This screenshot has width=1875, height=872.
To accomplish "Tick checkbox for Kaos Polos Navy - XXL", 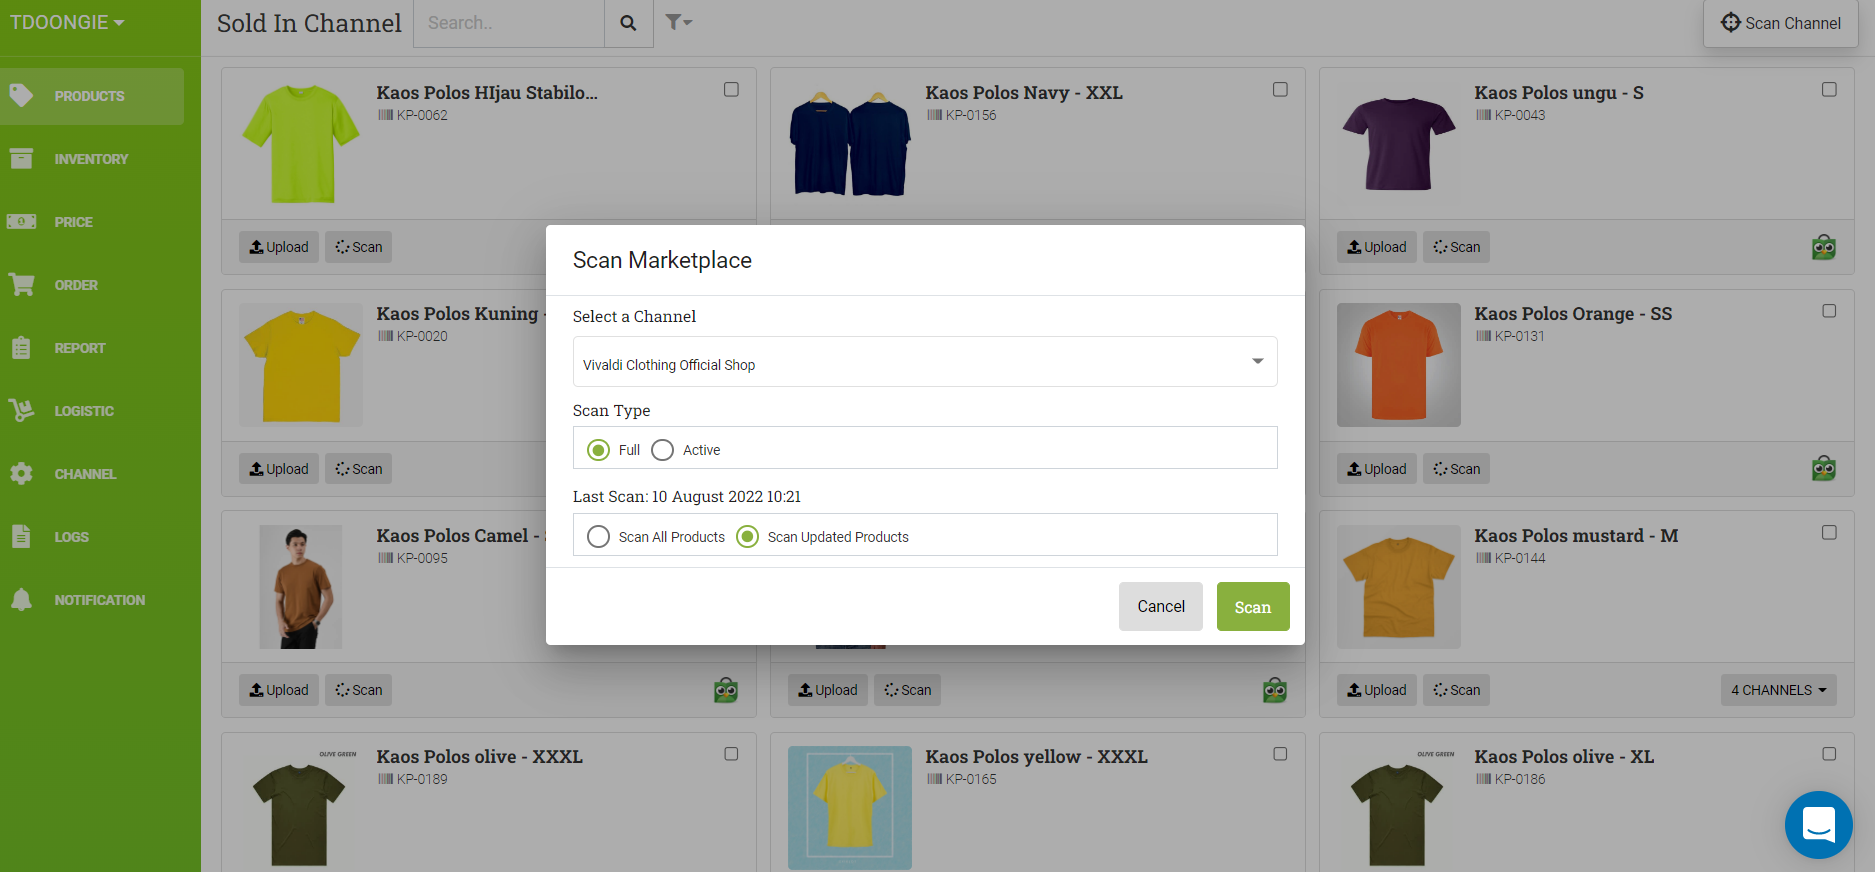I will point(1280,90).
